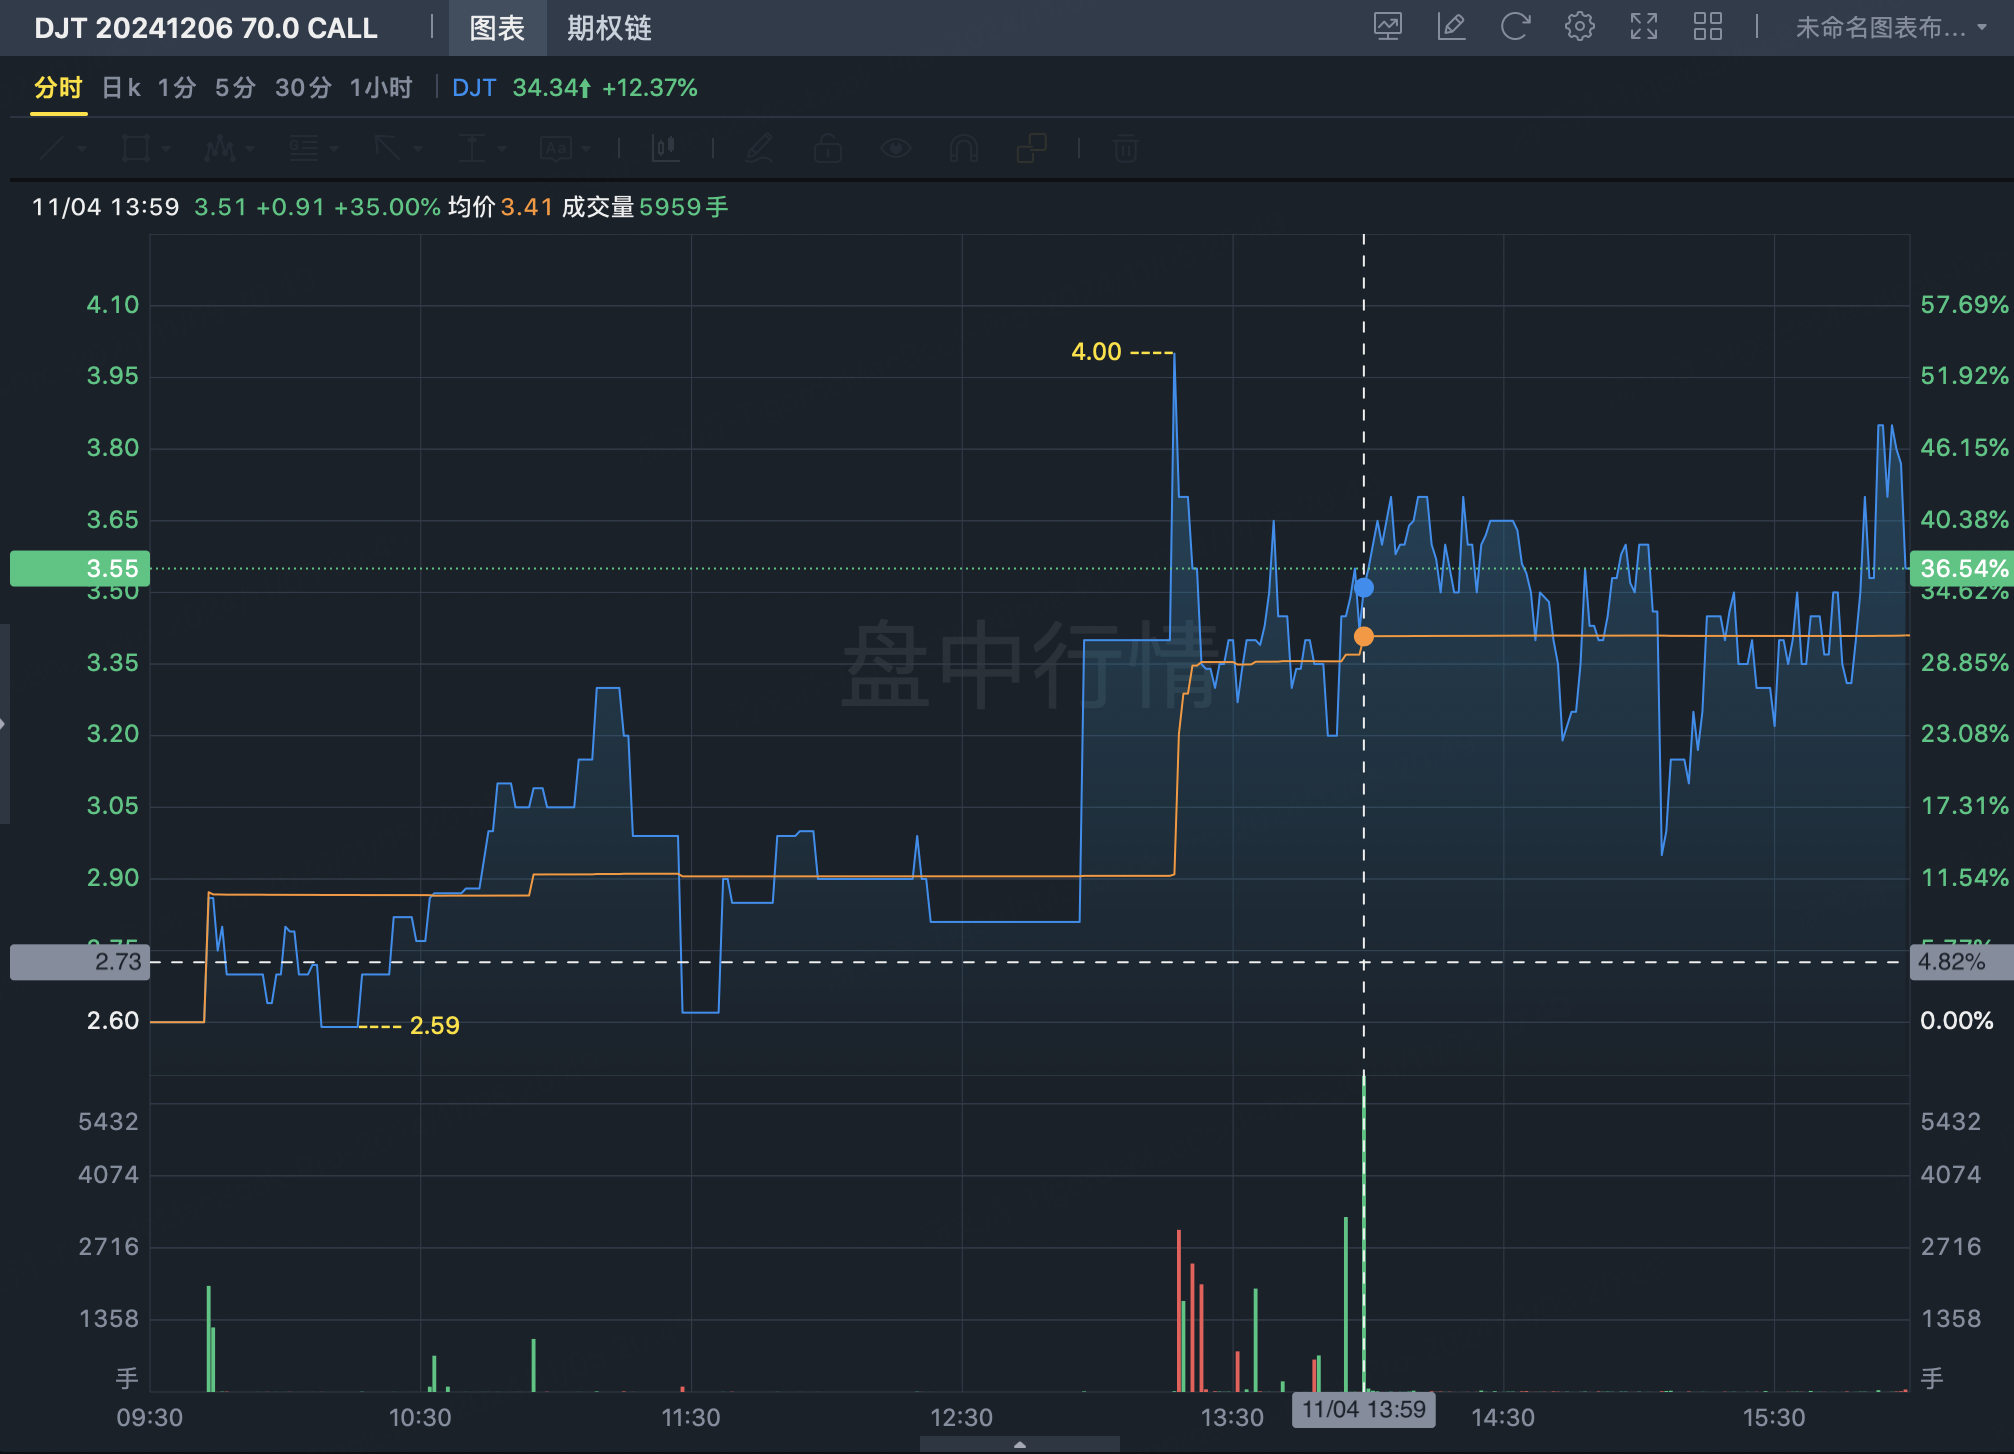Open chart settings gear icon

[x=1579, y=27]
